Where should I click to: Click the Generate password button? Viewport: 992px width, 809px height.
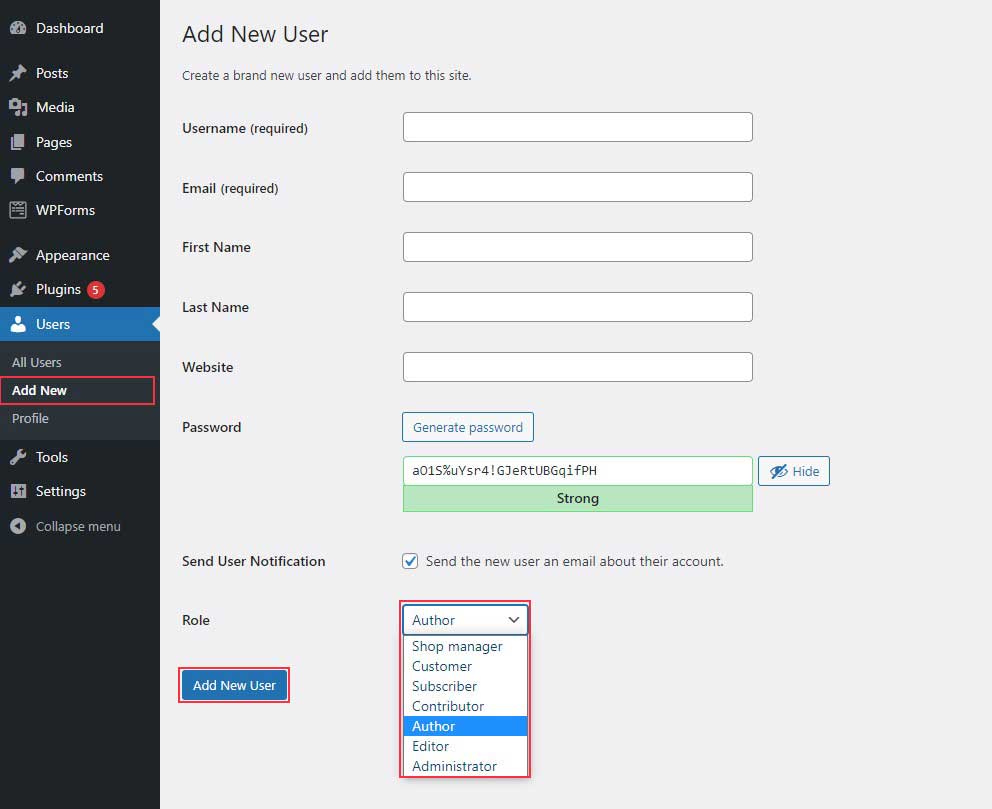468,427
